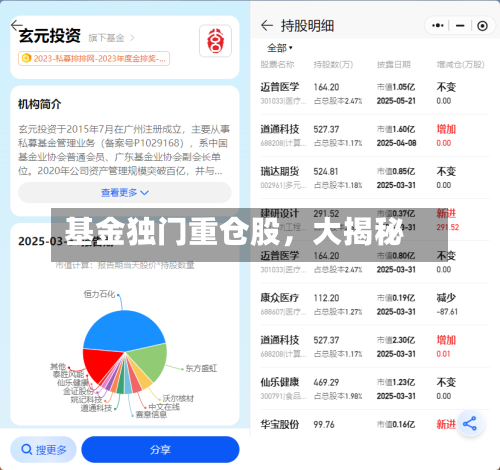The height and width of the screenshot is (470, 500).
Task: Close the mini program via the circle icon
Action: (482, 26)
